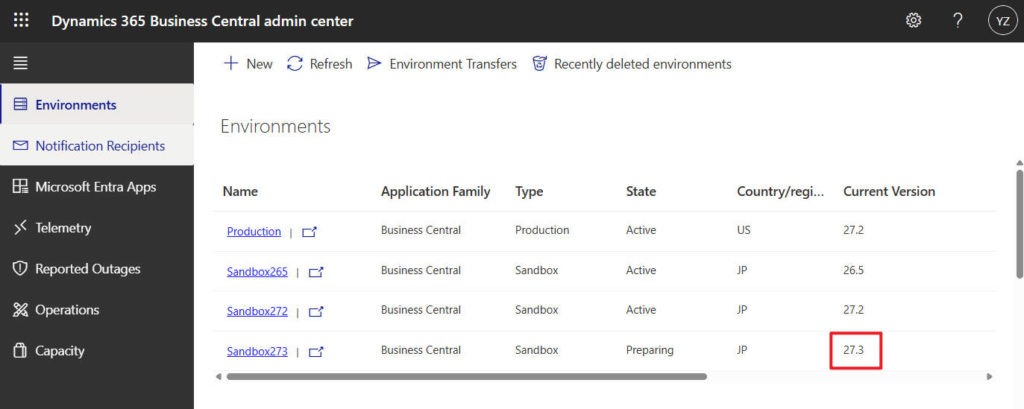Open the YZ account avatar
The image size is (1024, 409).
1001,20
